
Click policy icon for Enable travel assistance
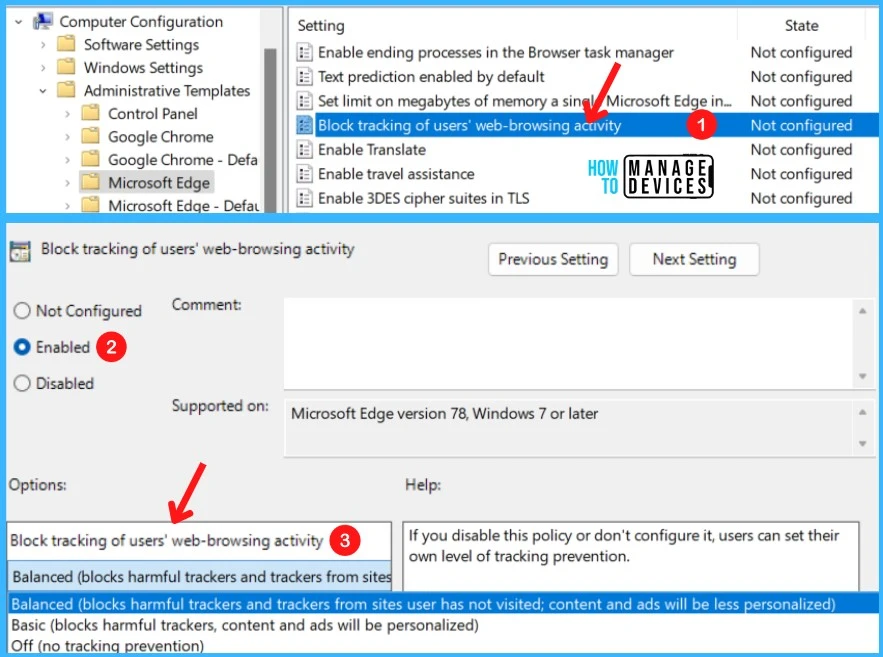(305, 174)
